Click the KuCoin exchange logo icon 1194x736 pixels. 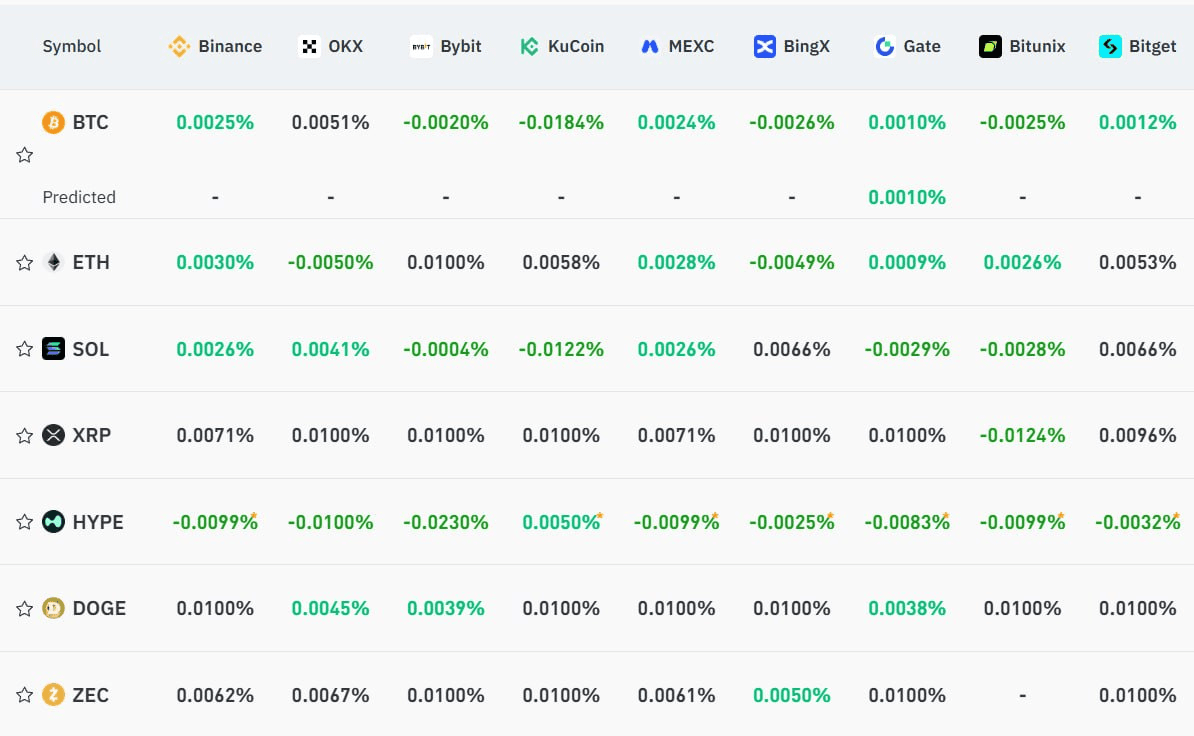pos(529,46)
